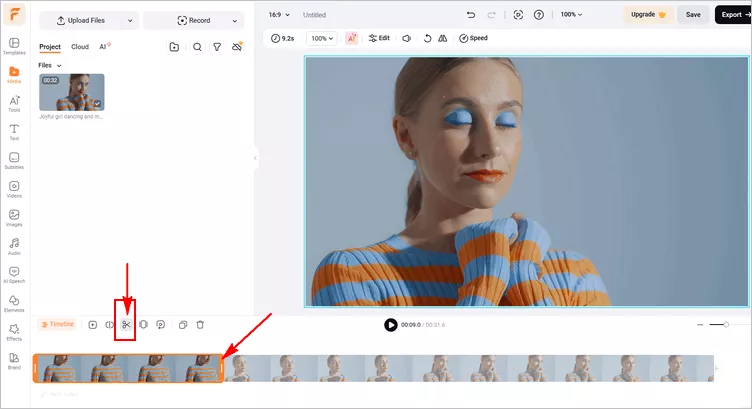Screen dimensions: 752x409
Task: Open the AI Tools sidebar panel
Action: click(14, 104)
